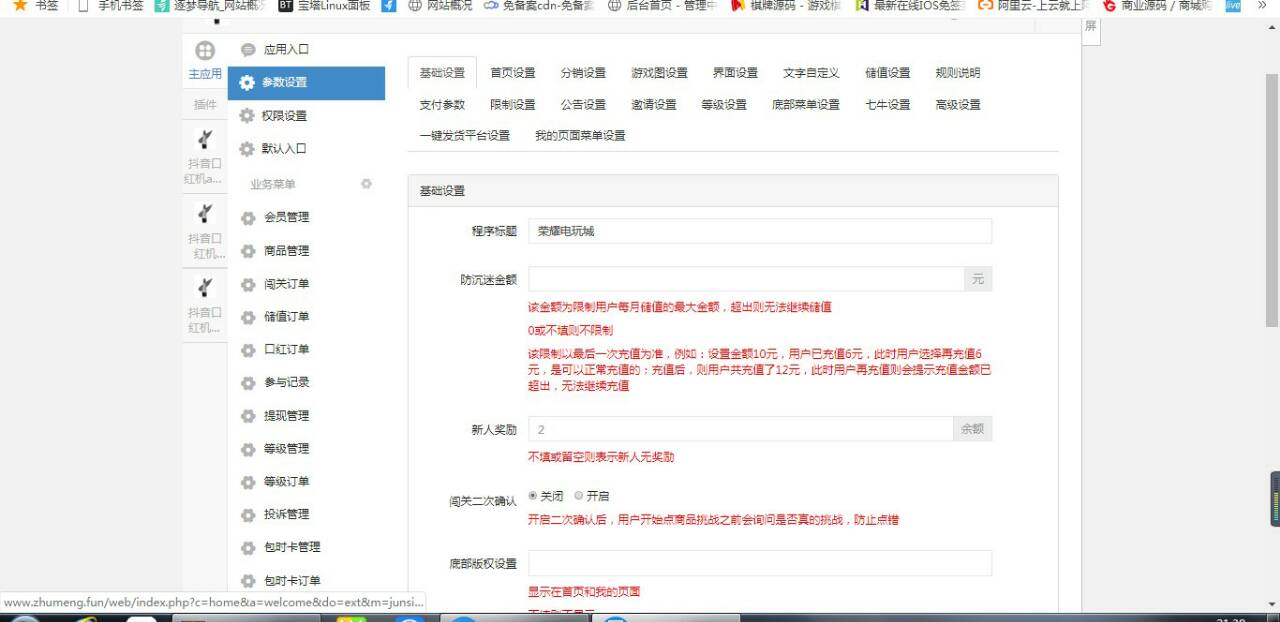
Task: Click the 程序标题 input field
Action: [x=760, y=231]
